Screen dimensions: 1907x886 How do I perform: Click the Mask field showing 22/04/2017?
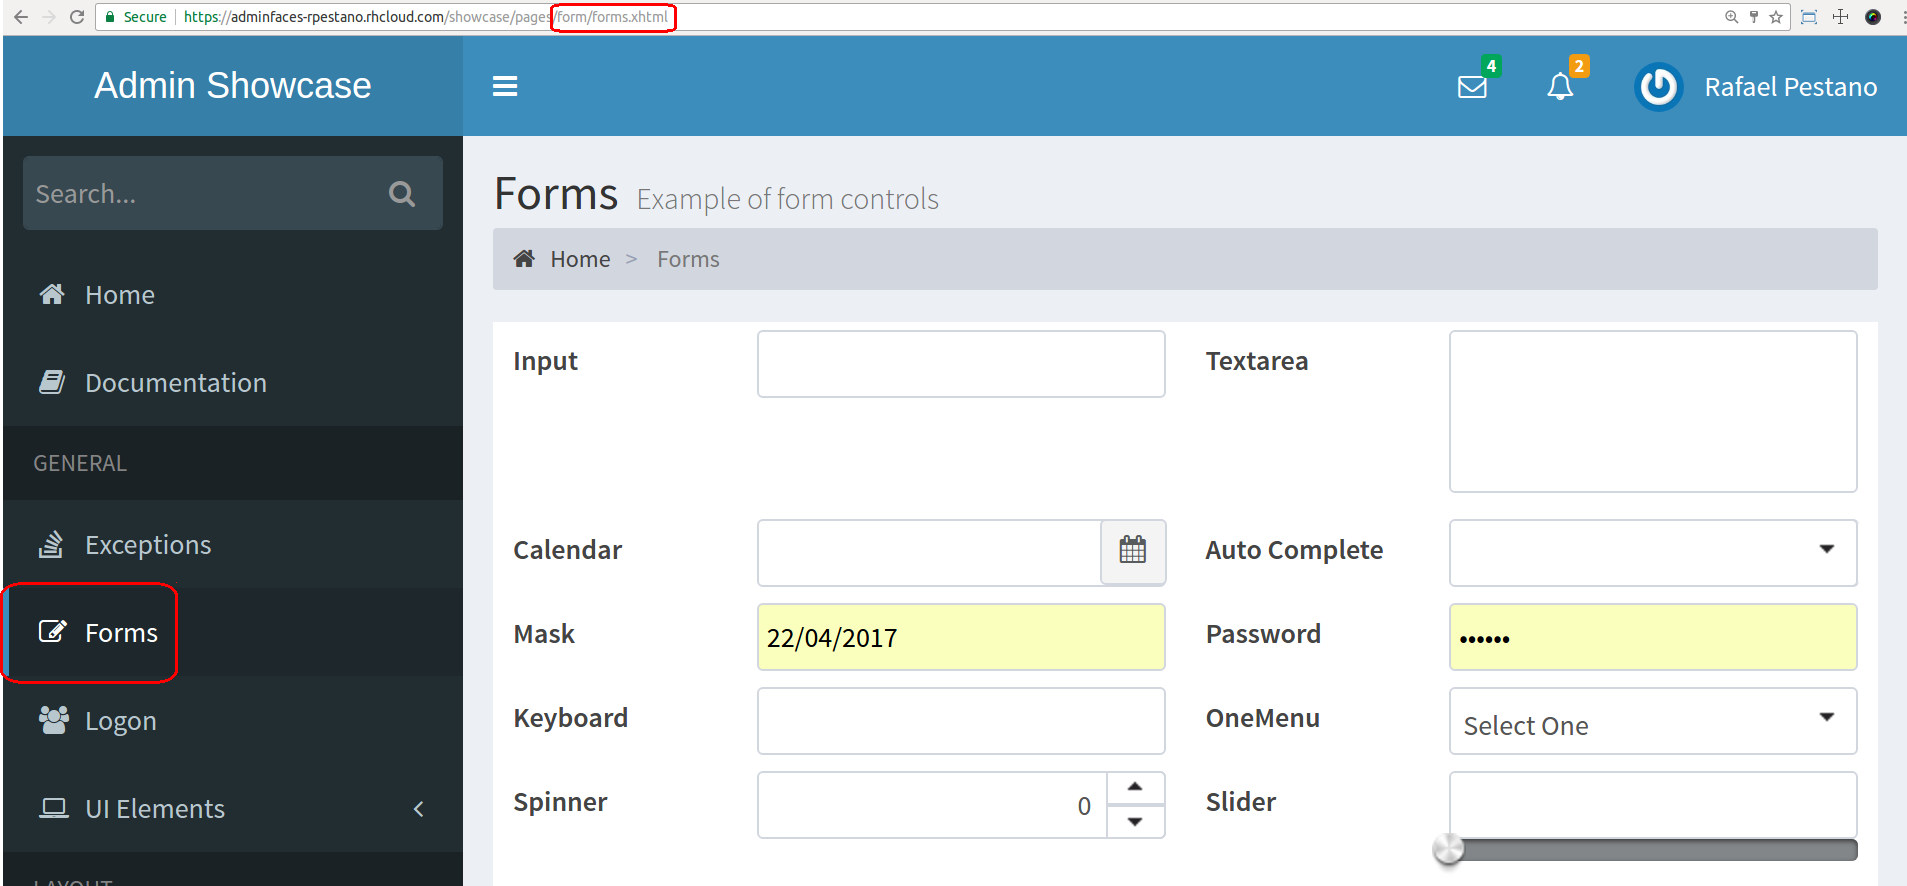(961, 637)
